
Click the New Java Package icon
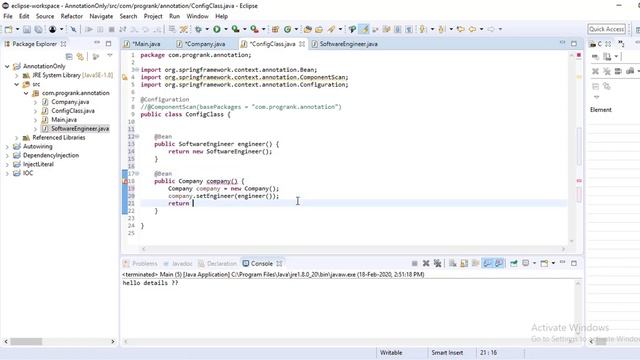tap(276, 29)
